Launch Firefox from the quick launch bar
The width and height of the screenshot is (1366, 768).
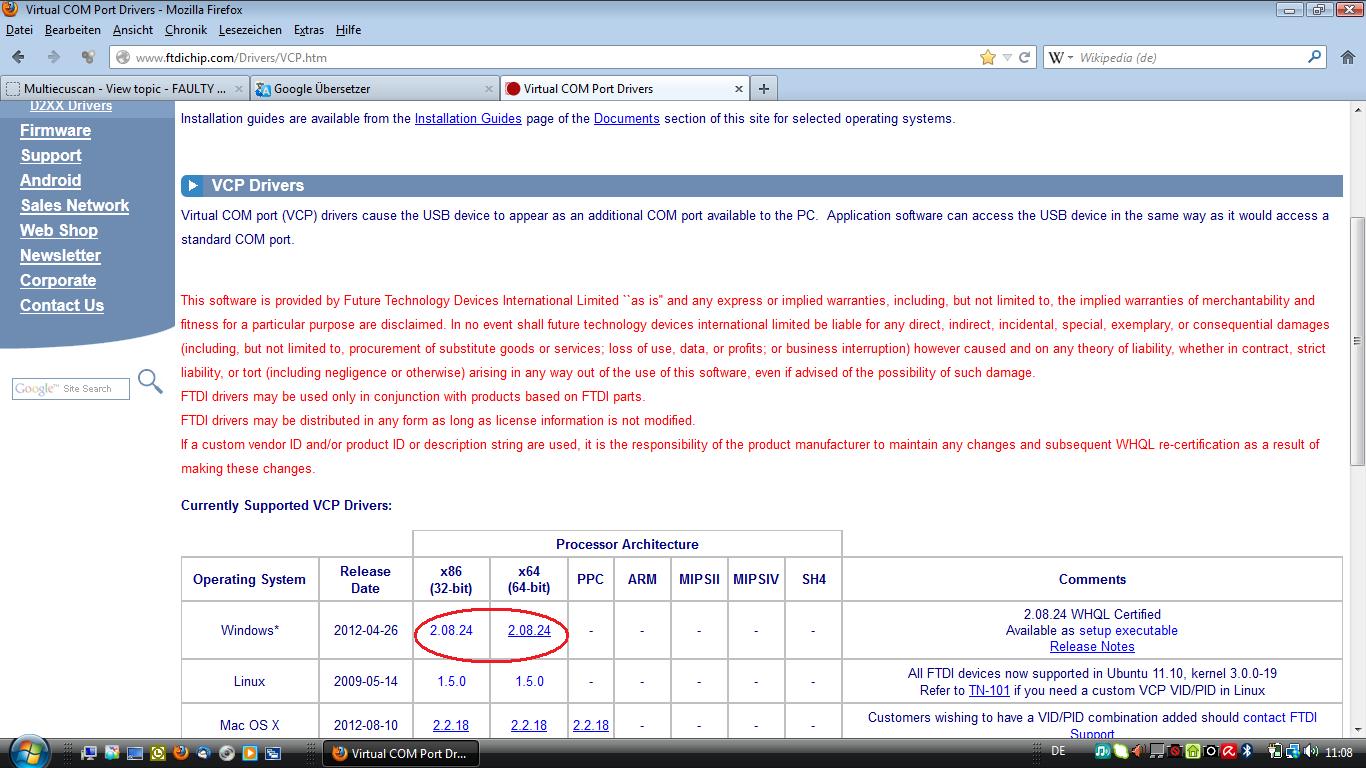(181, 753)
